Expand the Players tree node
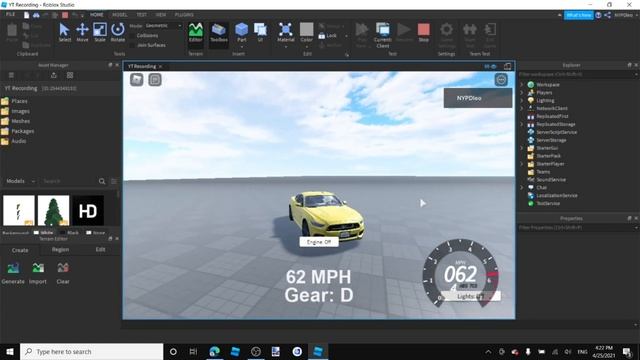This screenshot has height=360, width=640. pos(522,93)
